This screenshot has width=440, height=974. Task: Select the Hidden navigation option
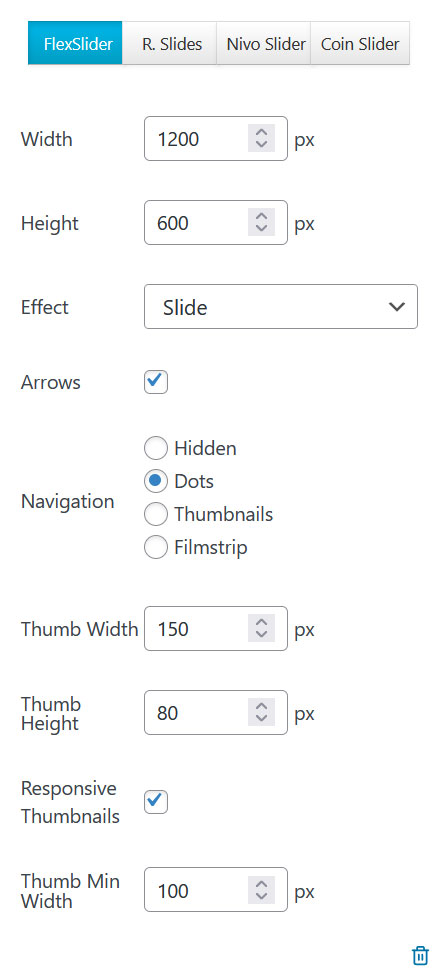coord(155,448)
